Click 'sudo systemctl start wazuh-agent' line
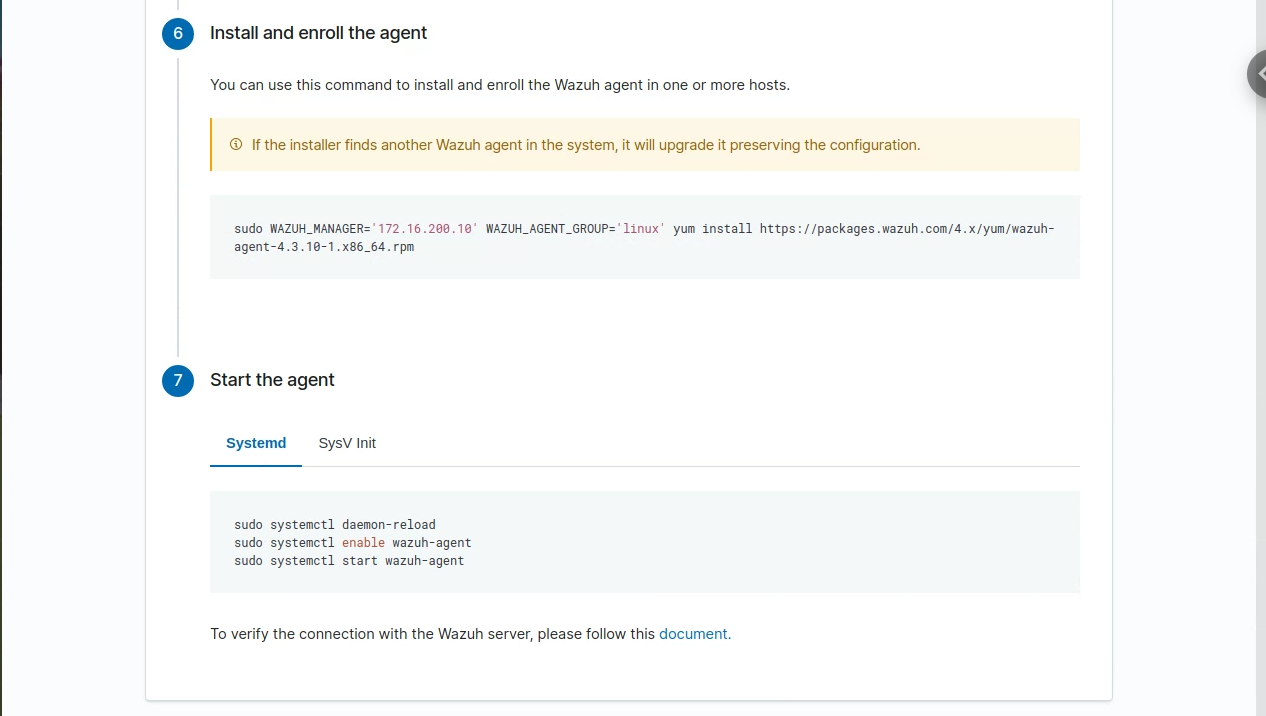This screenshot has height=716, width=1266. [x=349, y=561]
